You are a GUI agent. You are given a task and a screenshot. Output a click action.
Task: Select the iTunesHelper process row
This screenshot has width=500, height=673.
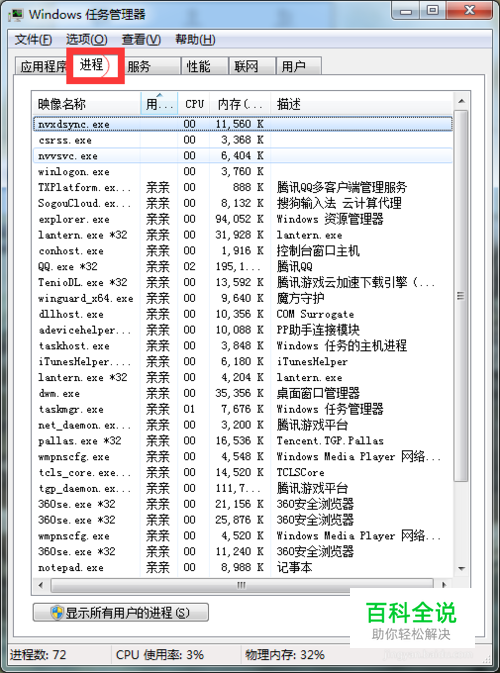[242, 361]
